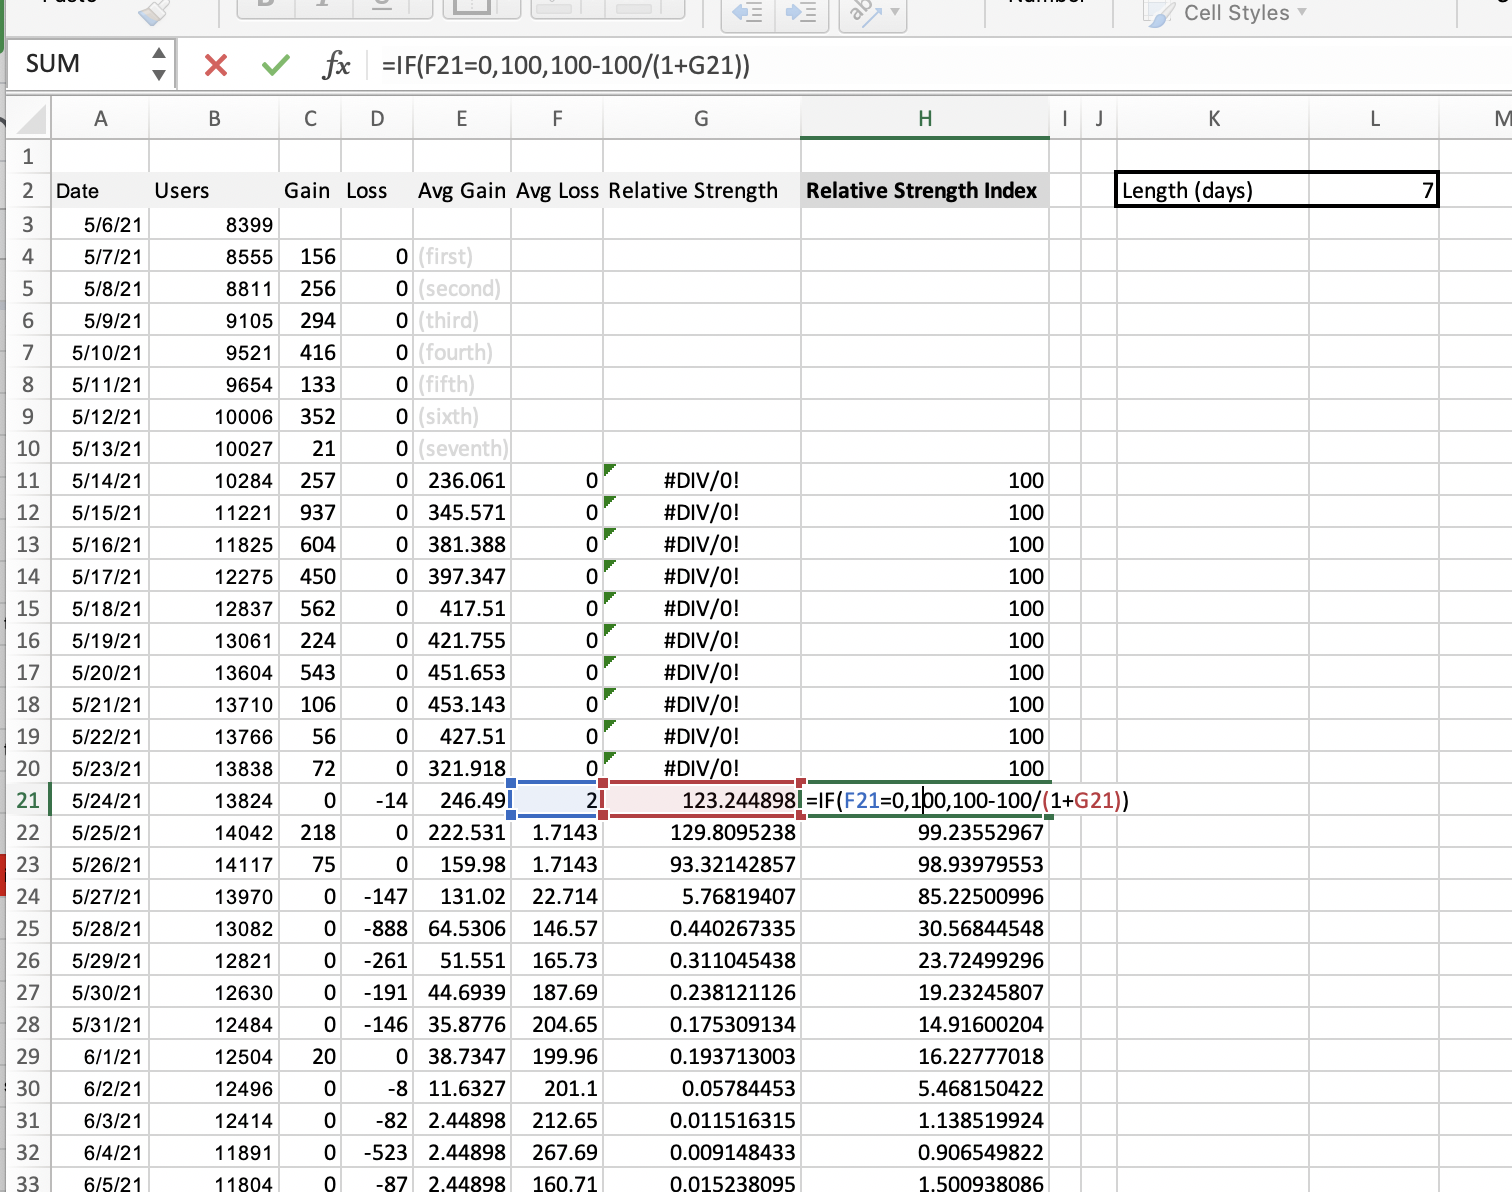
Task: Select the text orientation (ab) icon
Action: coord(862,8)
